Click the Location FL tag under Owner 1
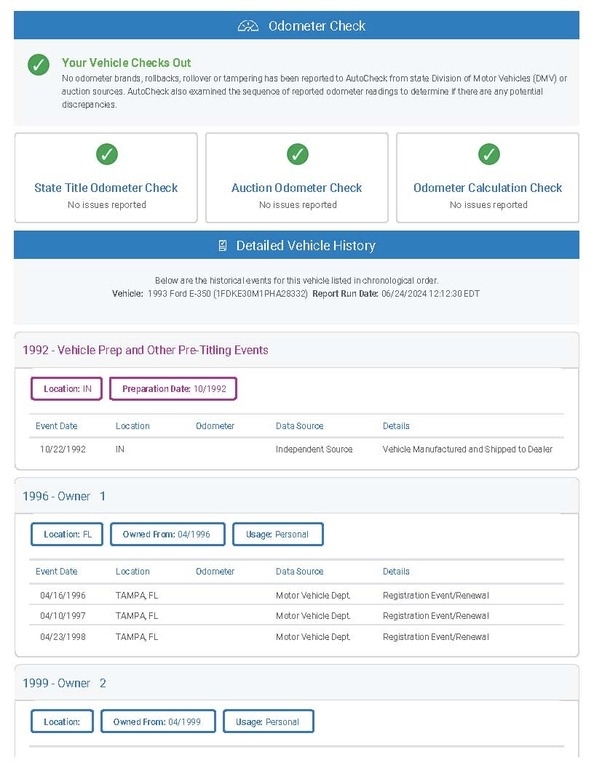Screen dimensions: 594x768 67,534
